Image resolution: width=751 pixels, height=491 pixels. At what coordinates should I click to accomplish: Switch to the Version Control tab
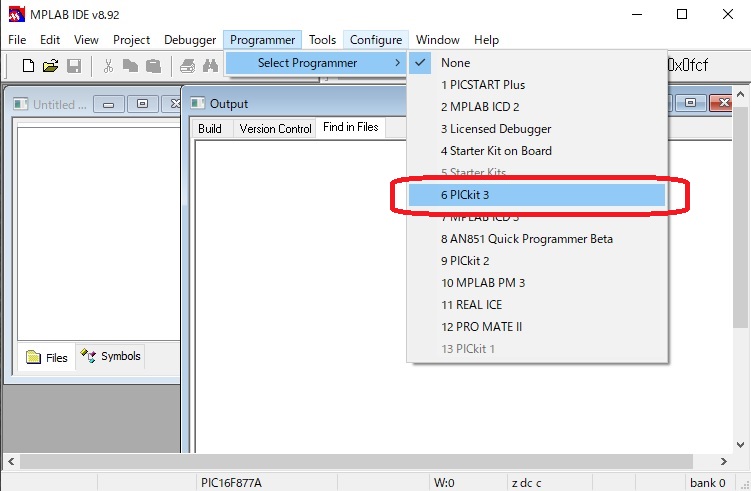[275, 129]
